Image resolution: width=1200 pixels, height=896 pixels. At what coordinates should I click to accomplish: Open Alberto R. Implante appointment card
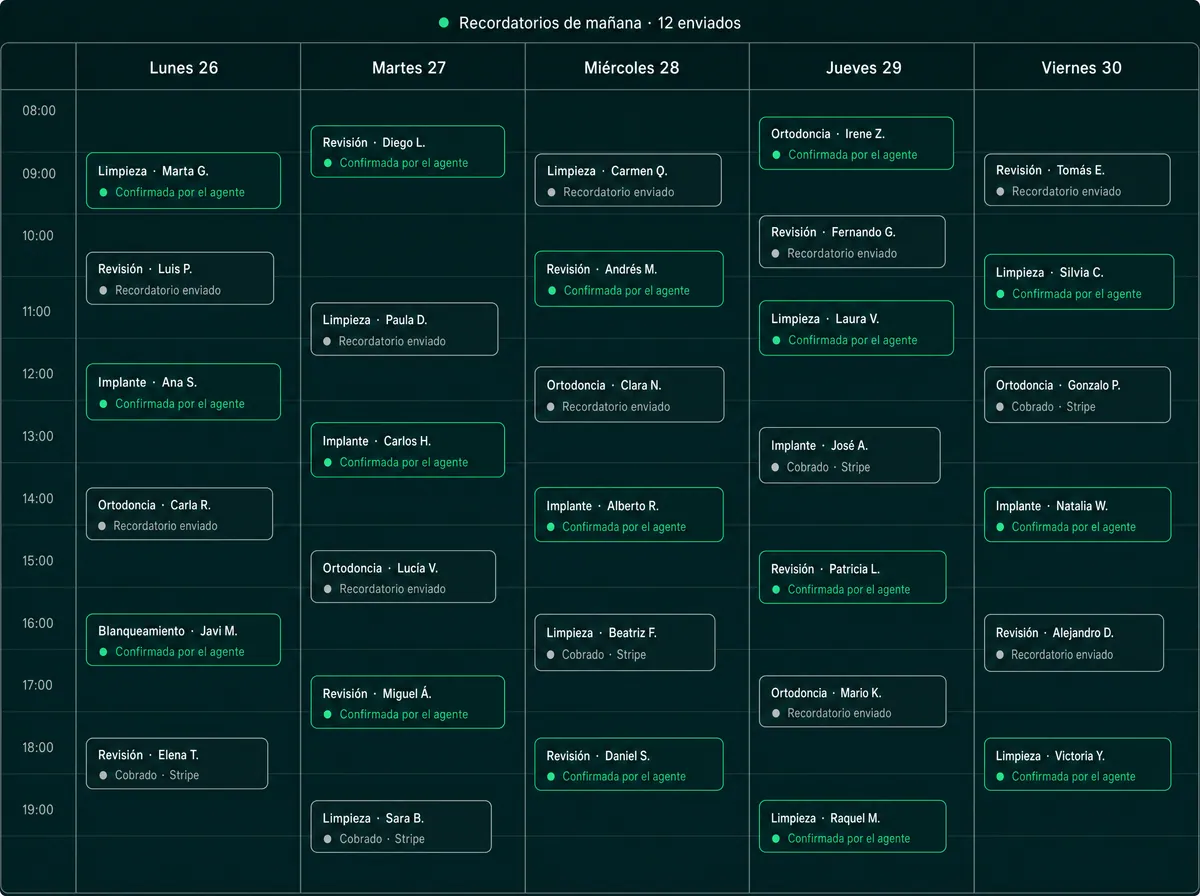point(629,515)
